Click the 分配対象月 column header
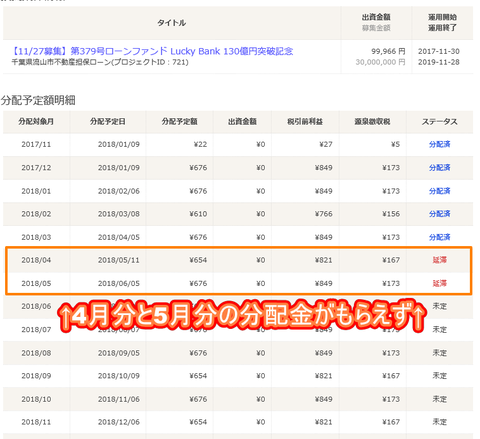Image resolution: width=480 pixels, height=439 pixels. [36, 122]
